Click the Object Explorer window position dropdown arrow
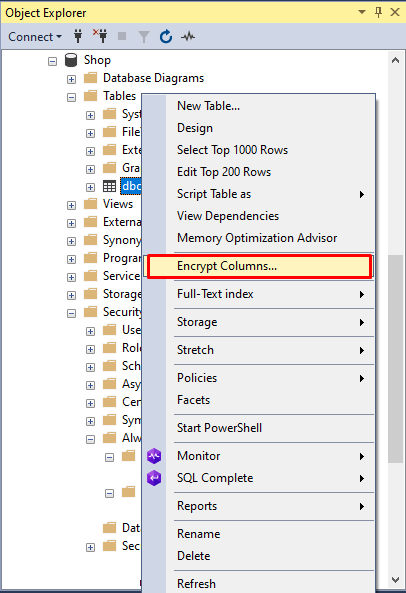Viewport: 406px width, 593px height. [x=362, y=12]
